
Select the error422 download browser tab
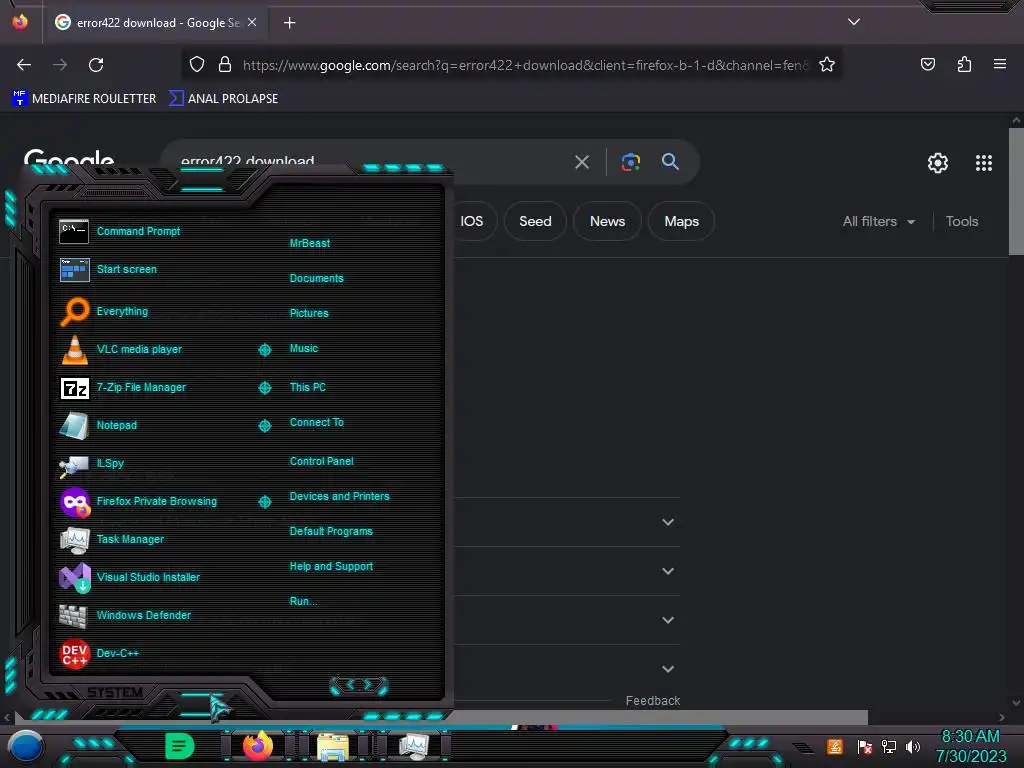click(155, 23)
